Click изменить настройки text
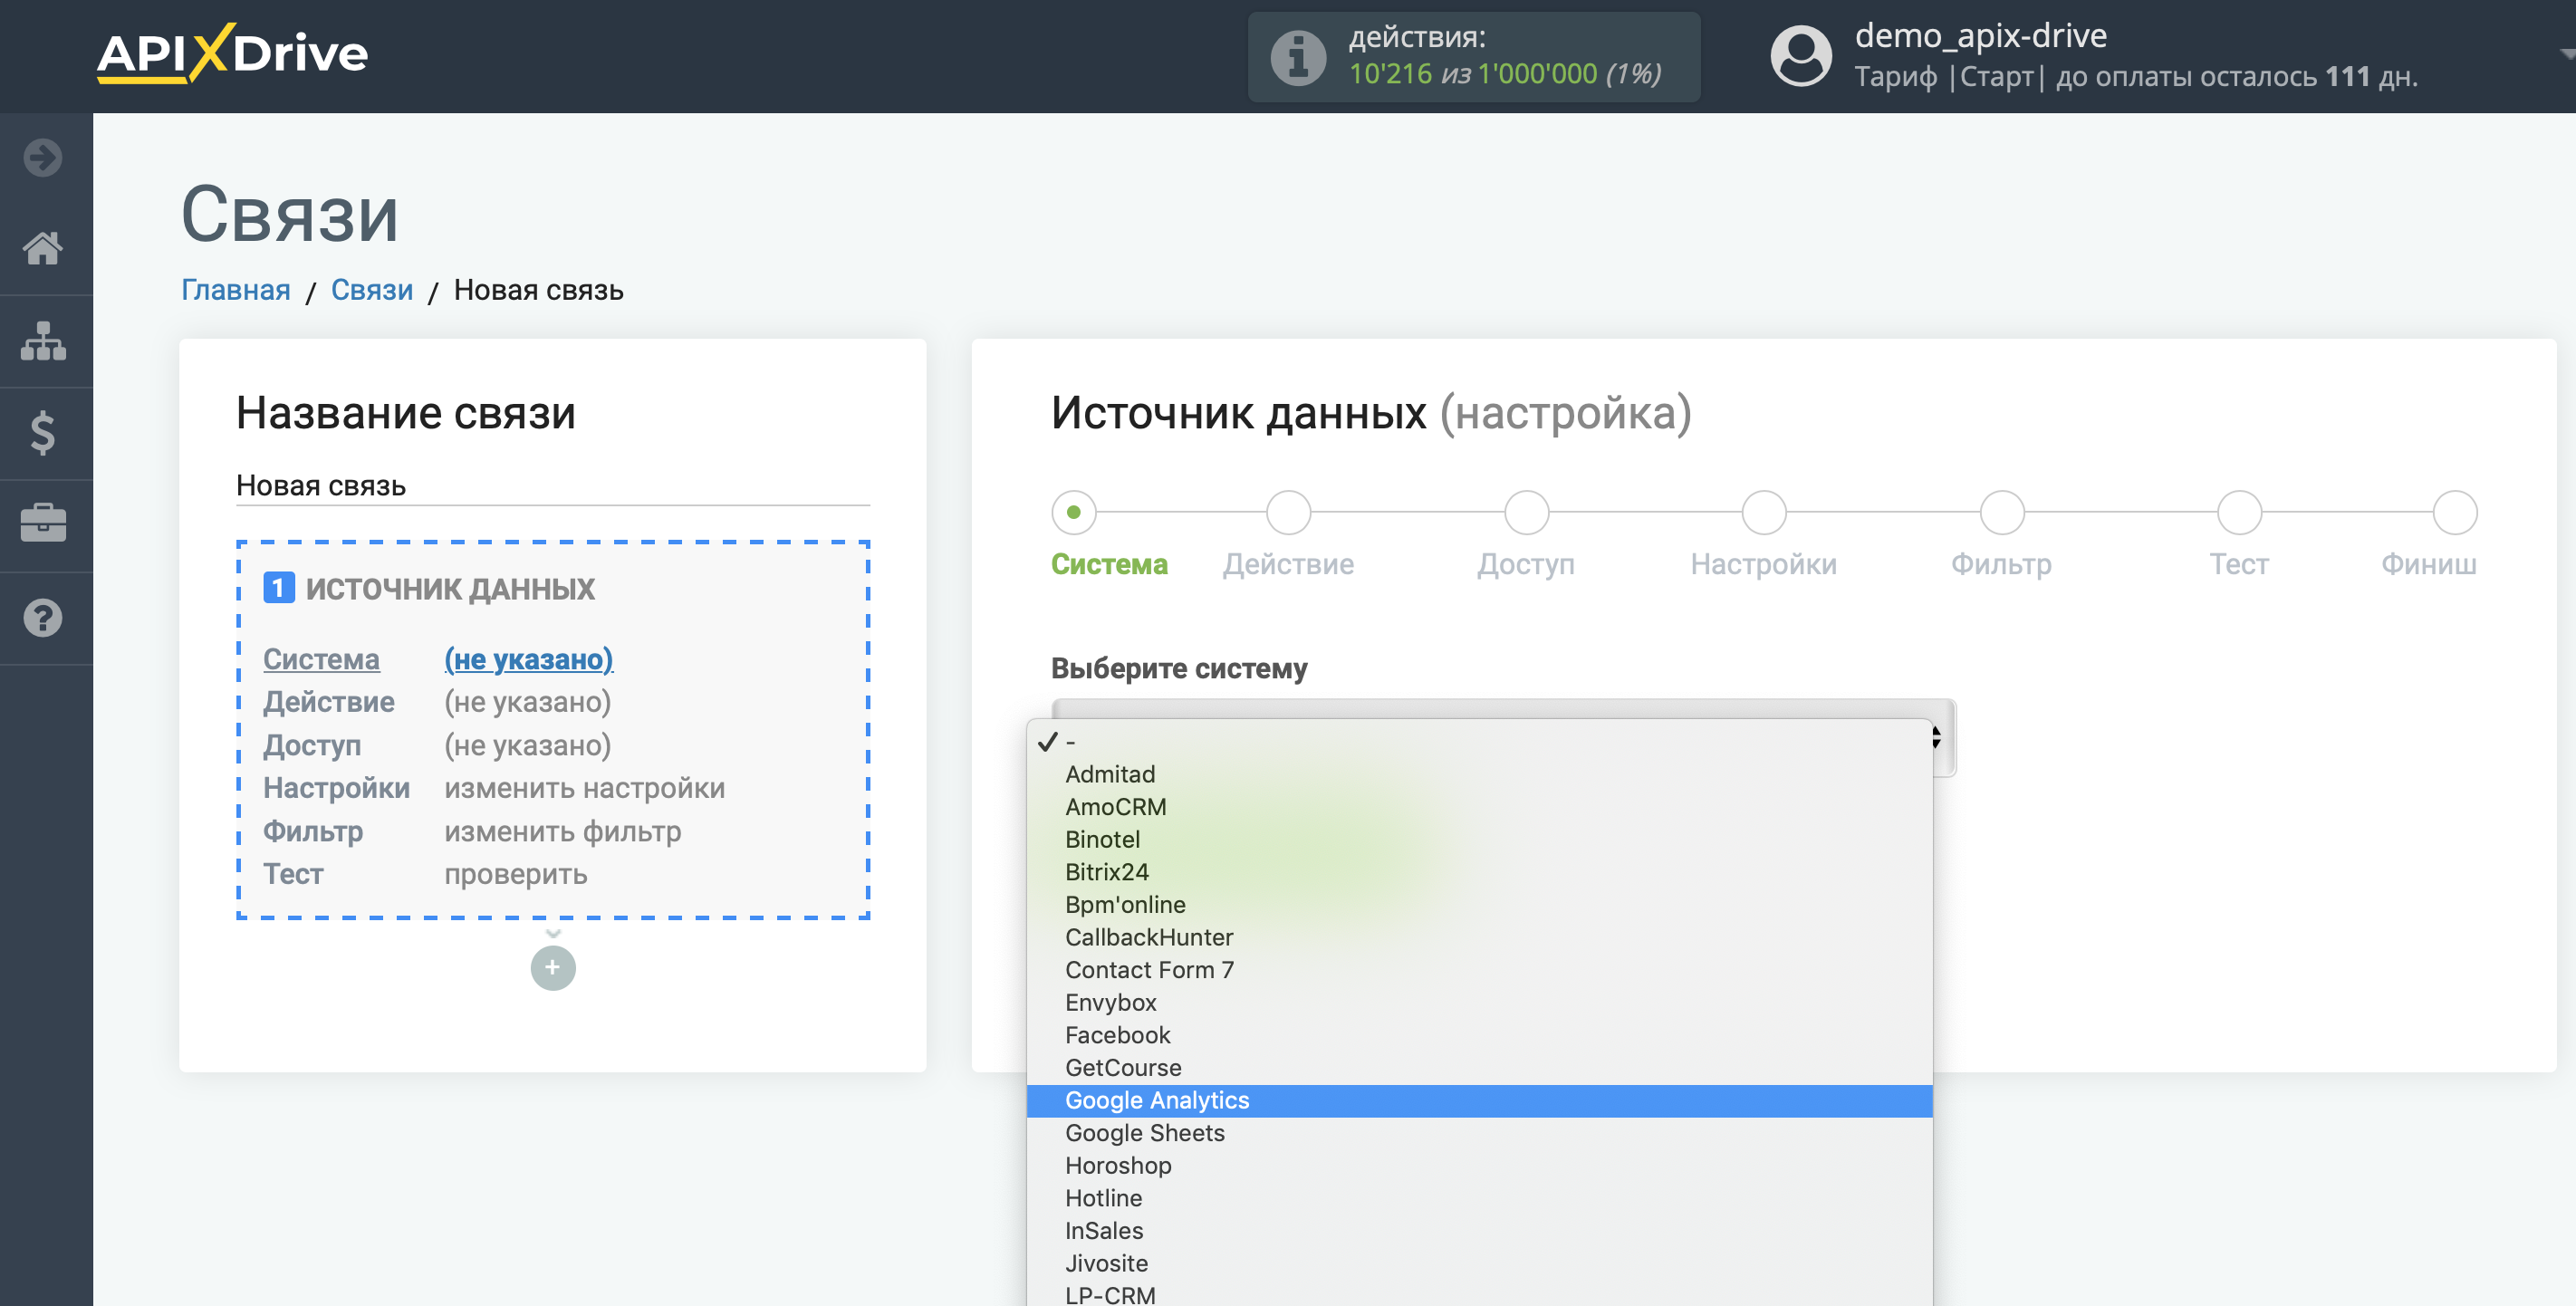This screenshot has height=1306, width=2576. click(584, 788)
